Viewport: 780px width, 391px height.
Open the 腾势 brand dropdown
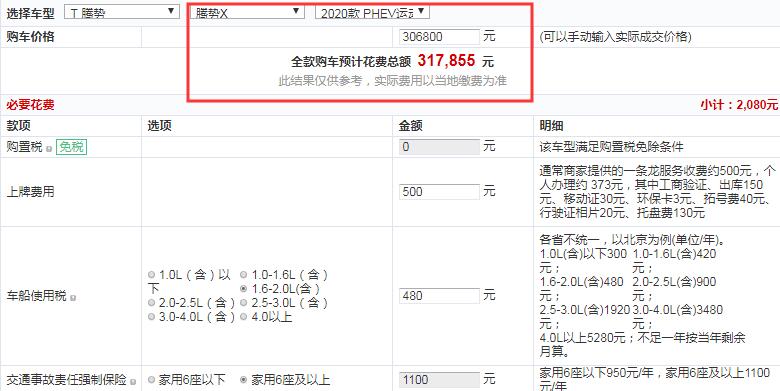[122, 12]
